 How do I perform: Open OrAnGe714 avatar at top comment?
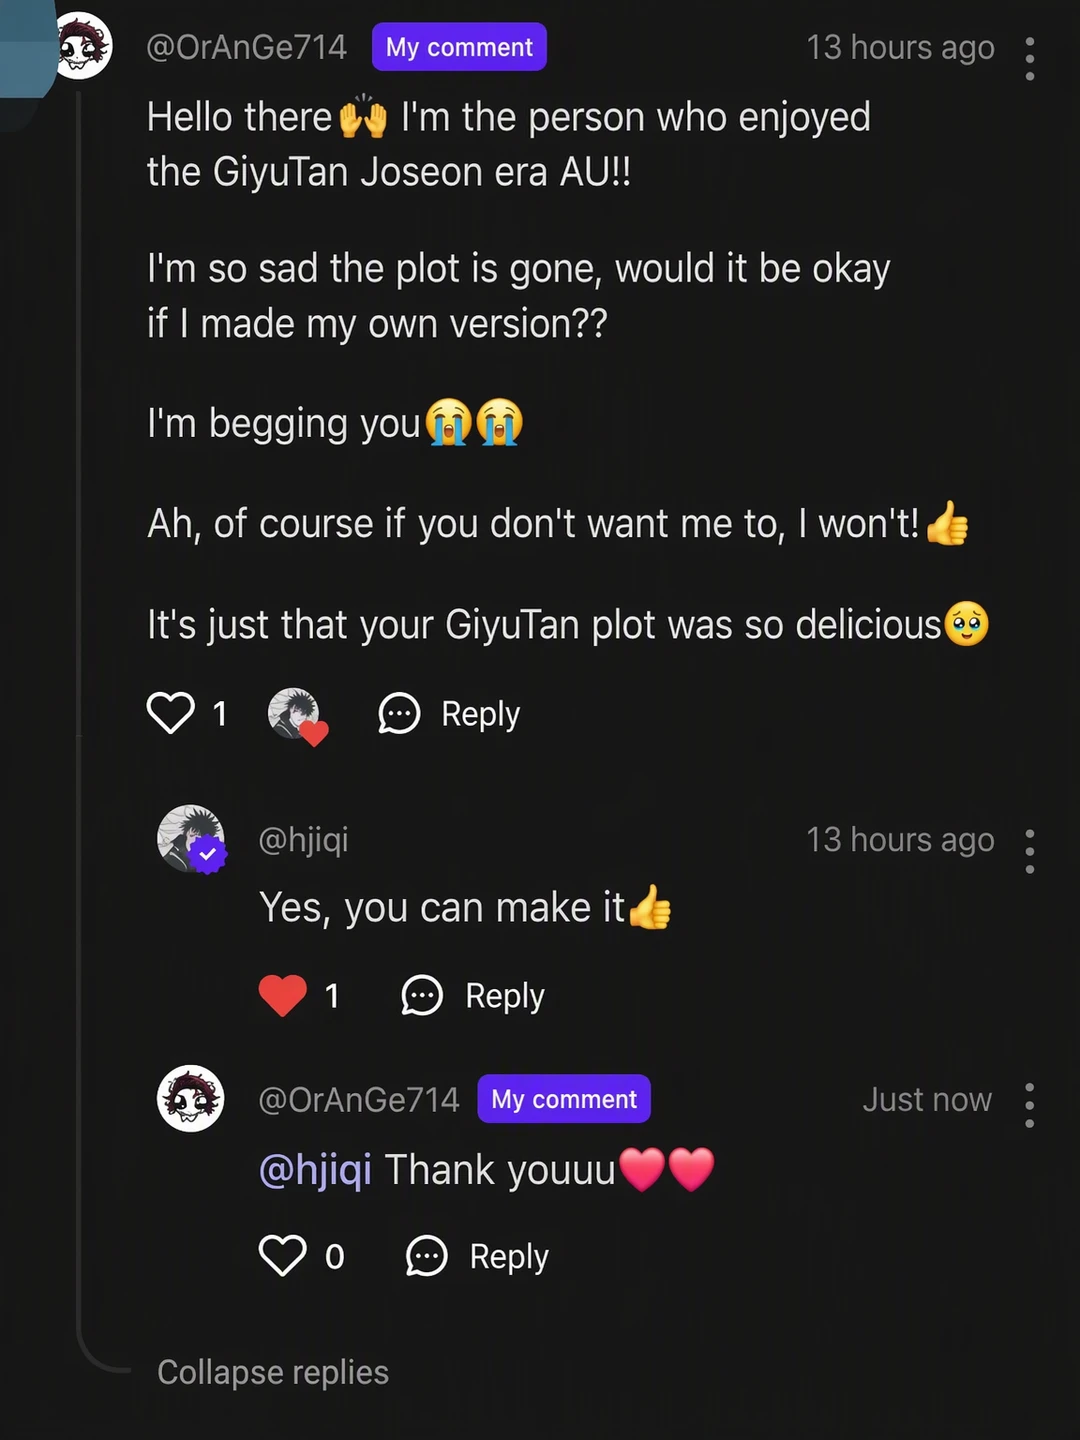82,46
